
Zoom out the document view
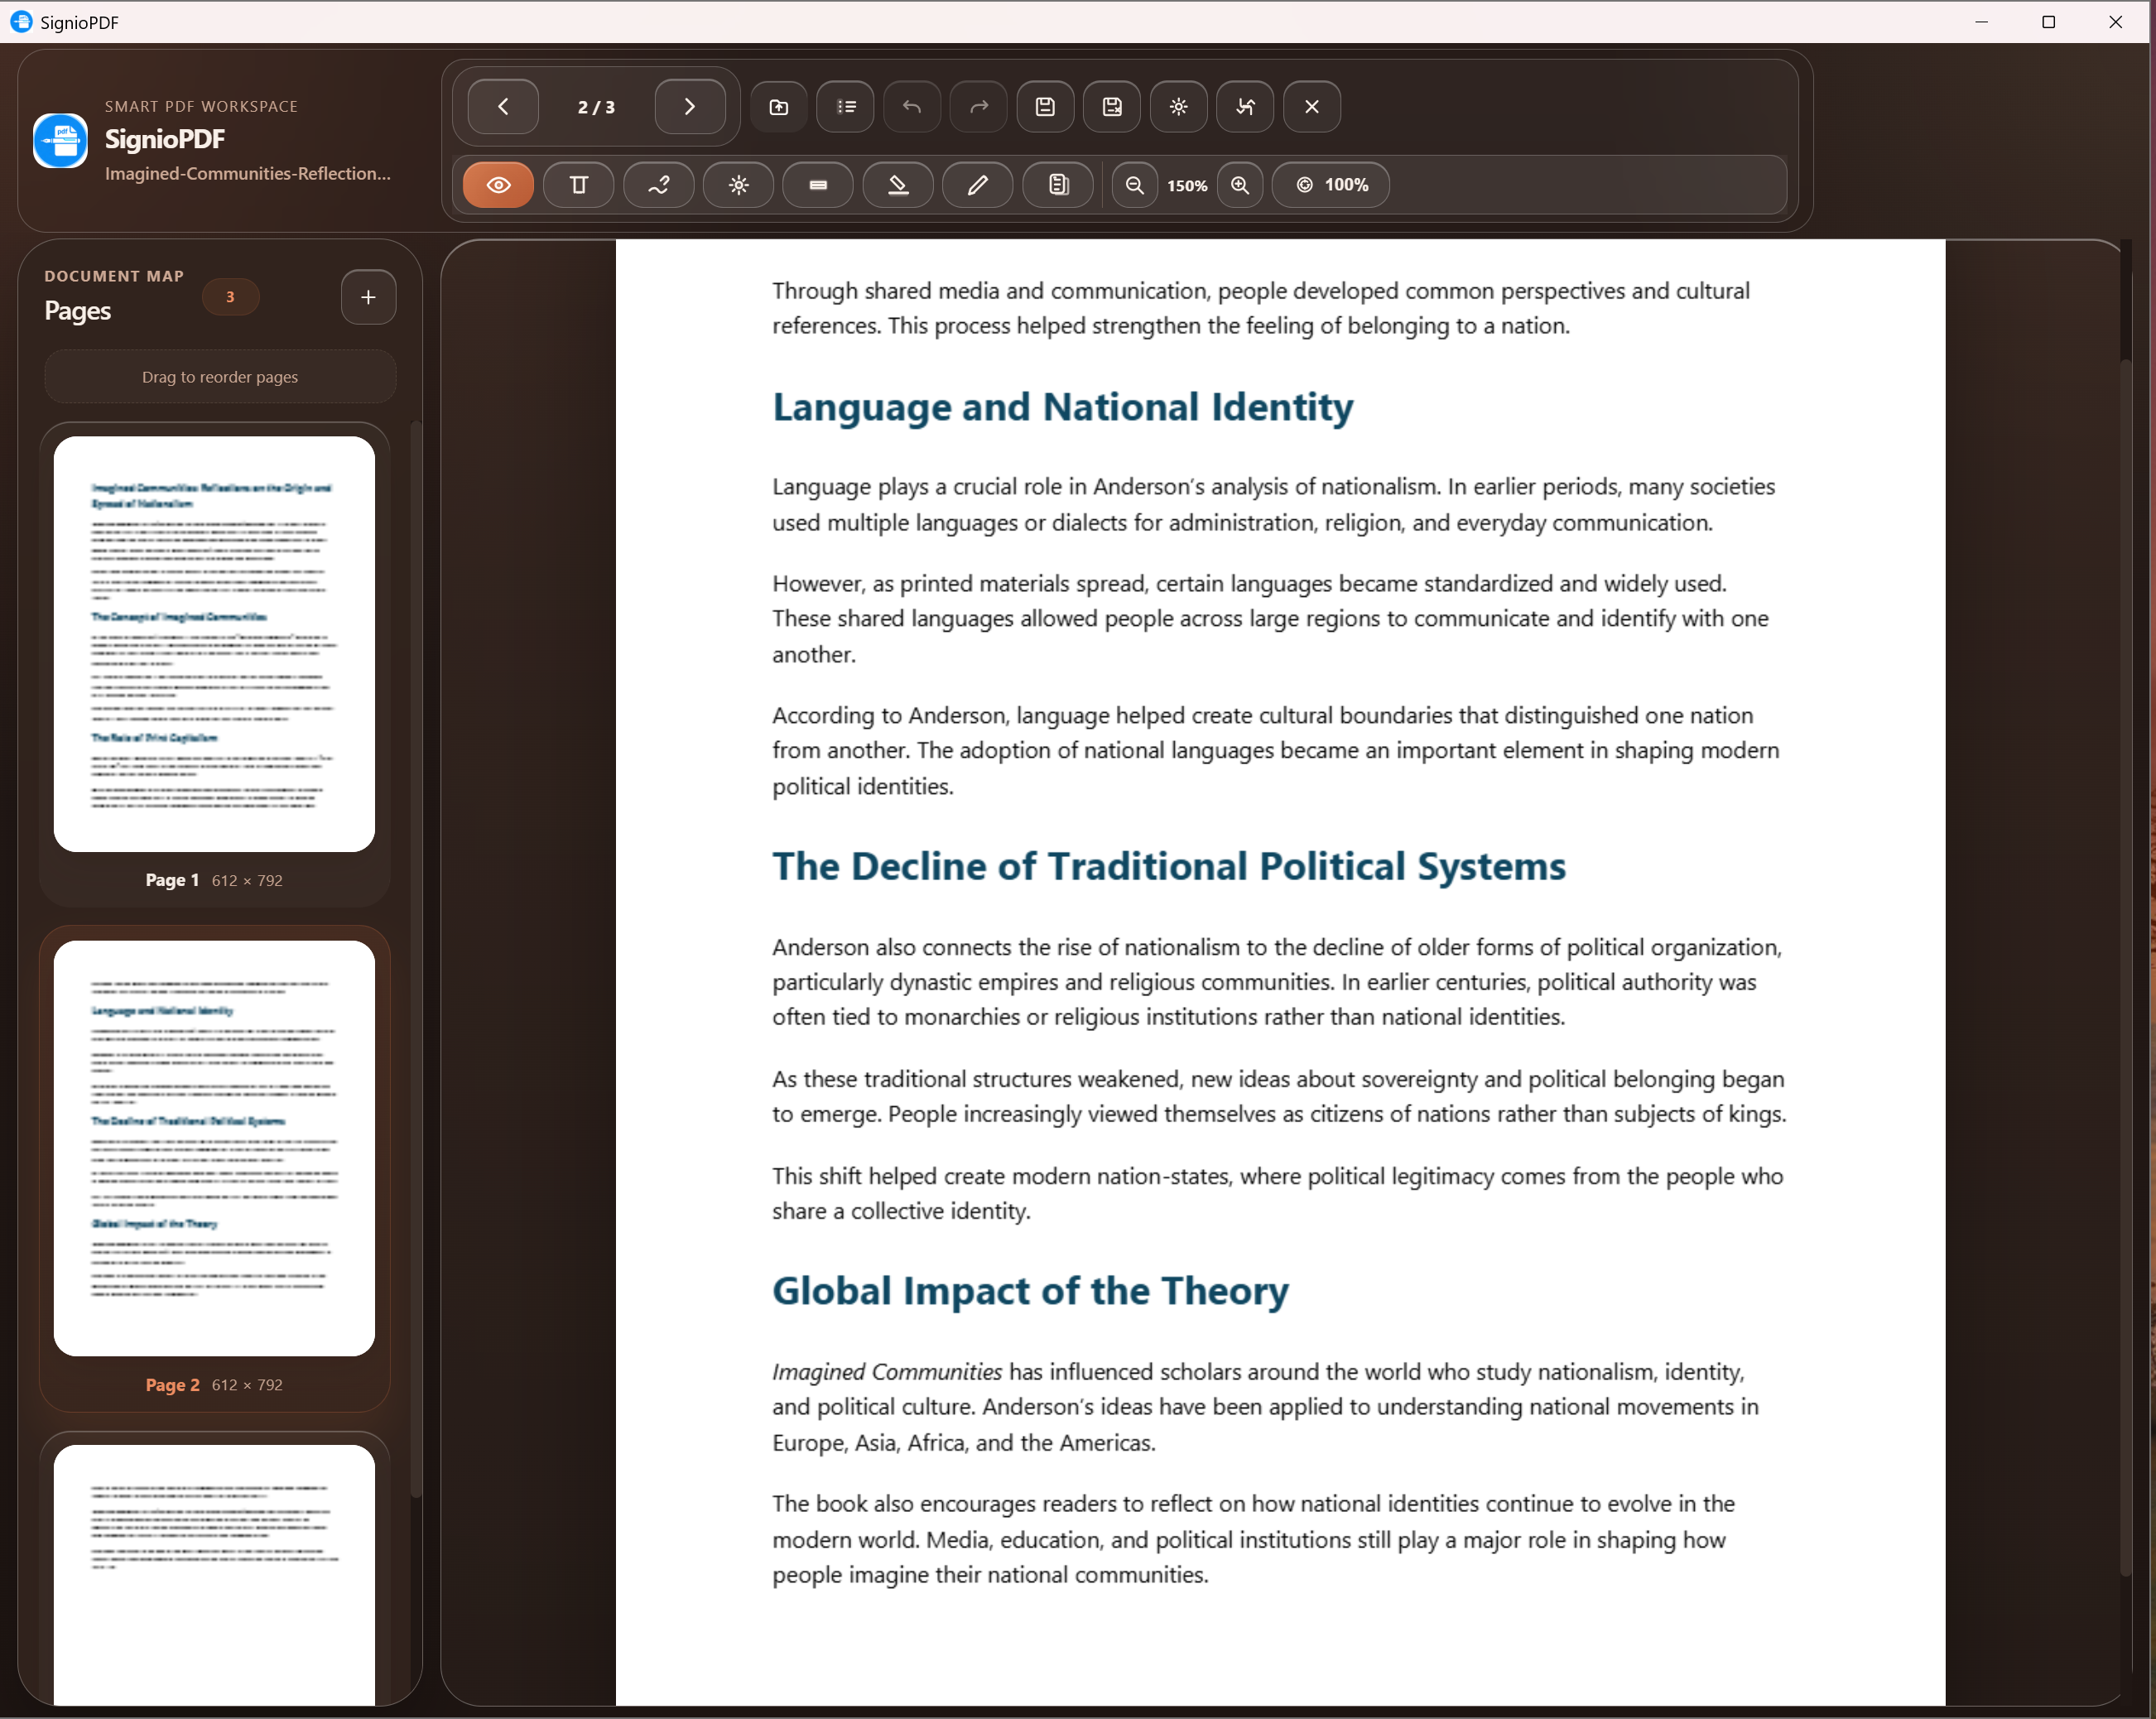(1135, 185)
